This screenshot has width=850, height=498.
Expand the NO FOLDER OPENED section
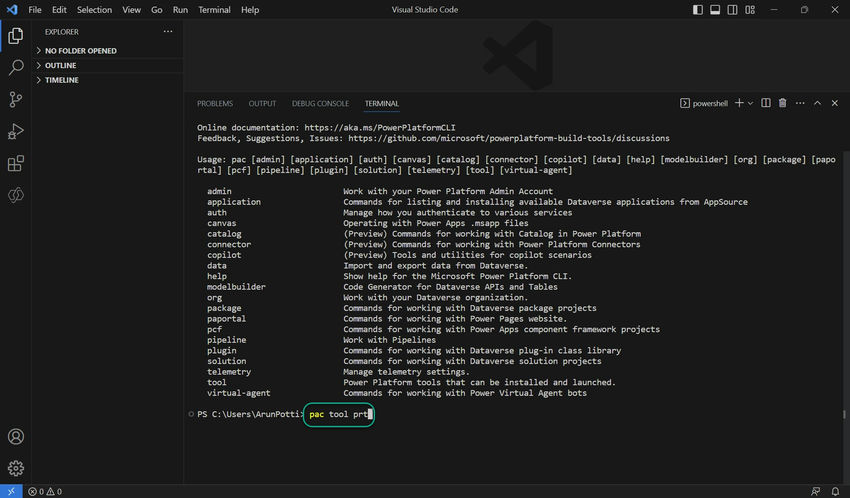coord(107,50)
